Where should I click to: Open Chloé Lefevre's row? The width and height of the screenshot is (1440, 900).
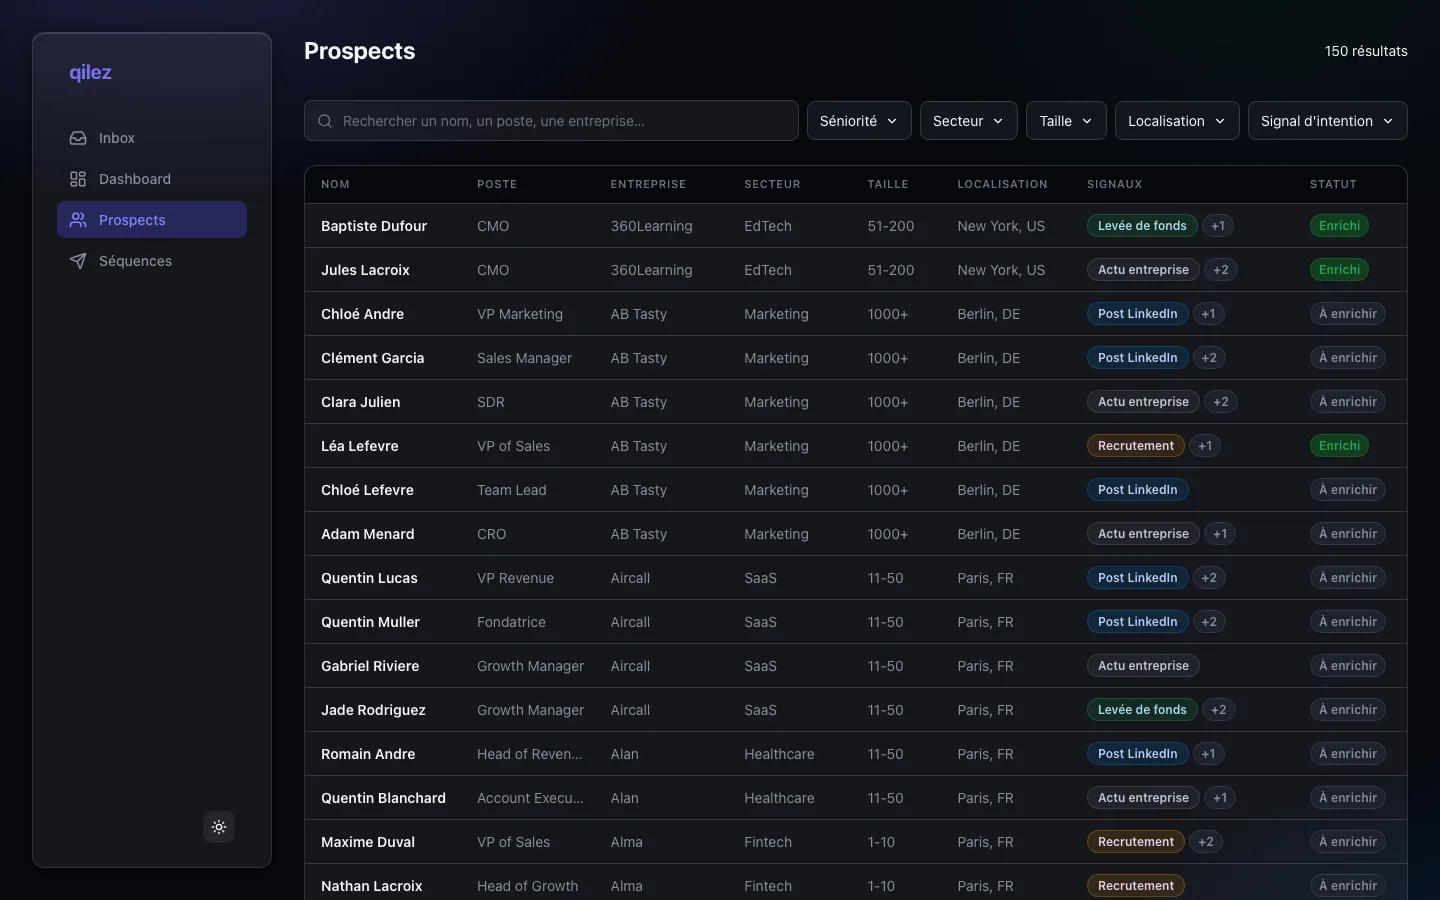coord(856,490)
